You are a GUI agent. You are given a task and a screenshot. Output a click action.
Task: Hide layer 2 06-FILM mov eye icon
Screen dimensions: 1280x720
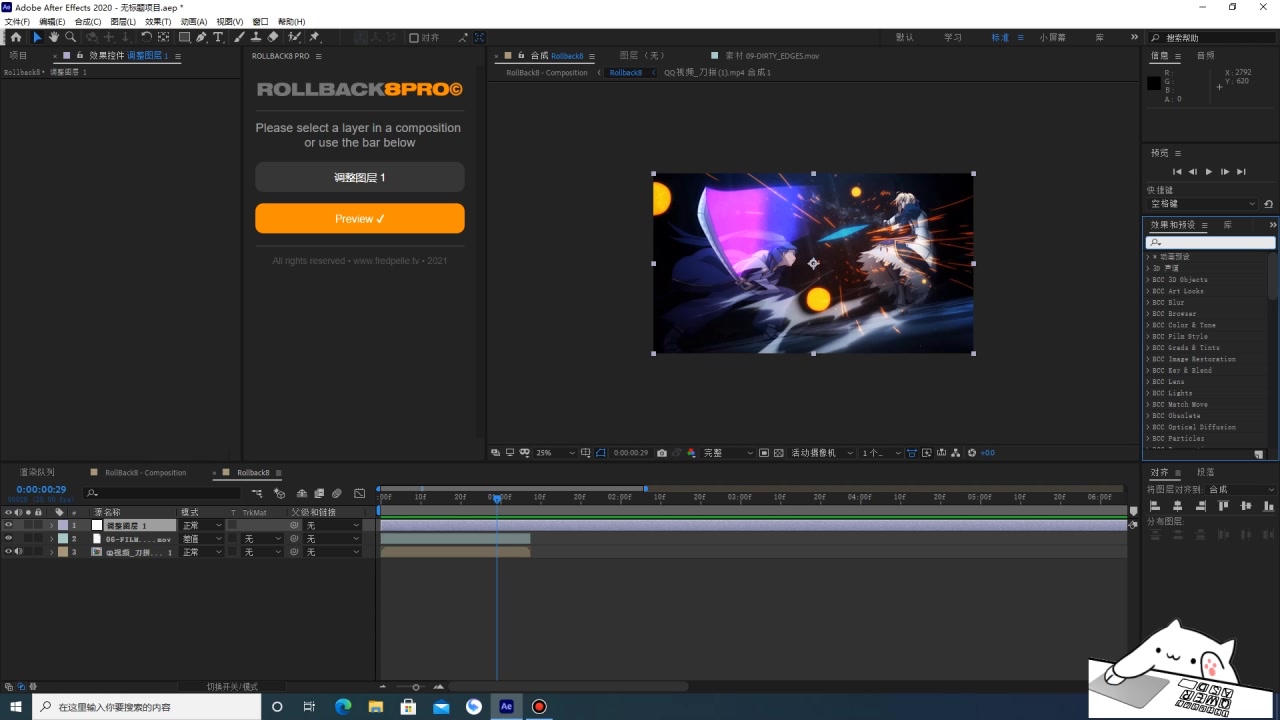8,538
